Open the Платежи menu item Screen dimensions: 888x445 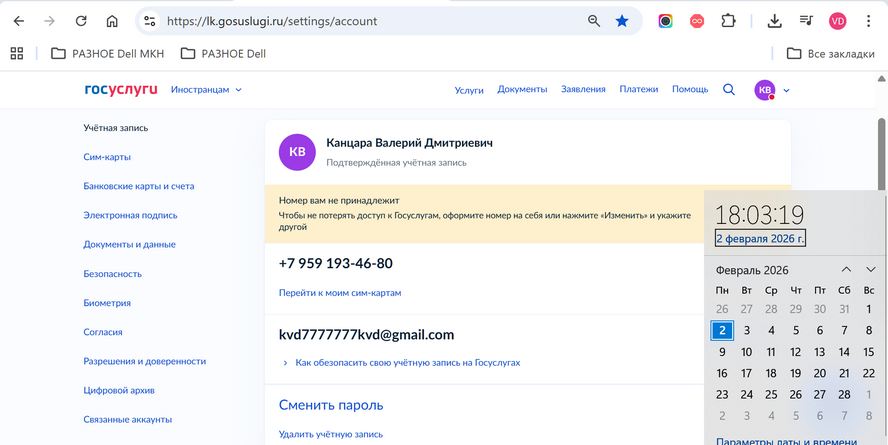tap(638, 89)
